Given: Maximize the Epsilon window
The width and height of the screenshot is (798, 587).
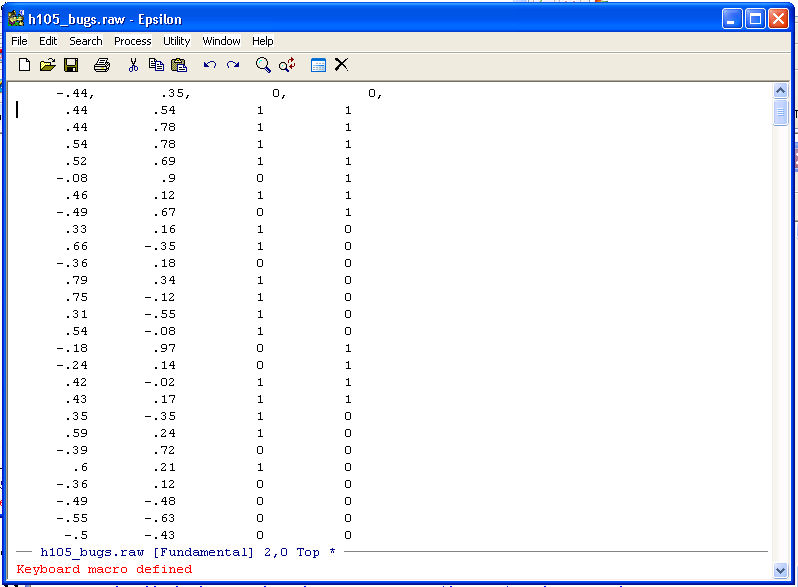Looking at the screenshot, I should 755,18.
